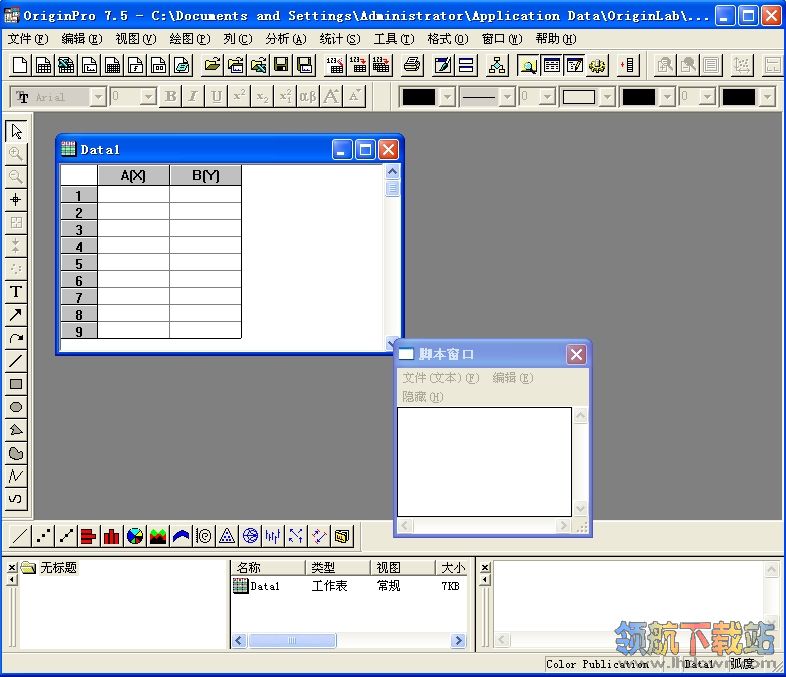
Task: Toggle Underline formatting button
Action: (x=216, y=96)
